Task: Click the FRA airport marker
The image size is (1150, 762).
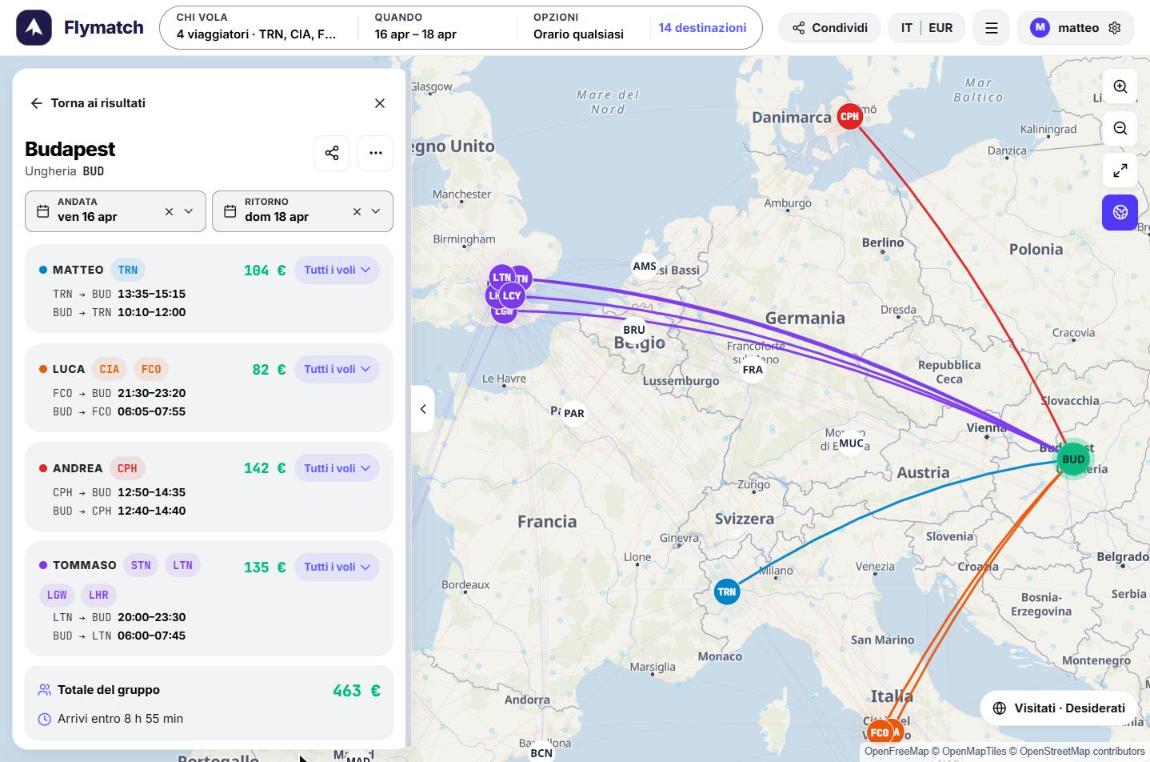Action: 752,370
